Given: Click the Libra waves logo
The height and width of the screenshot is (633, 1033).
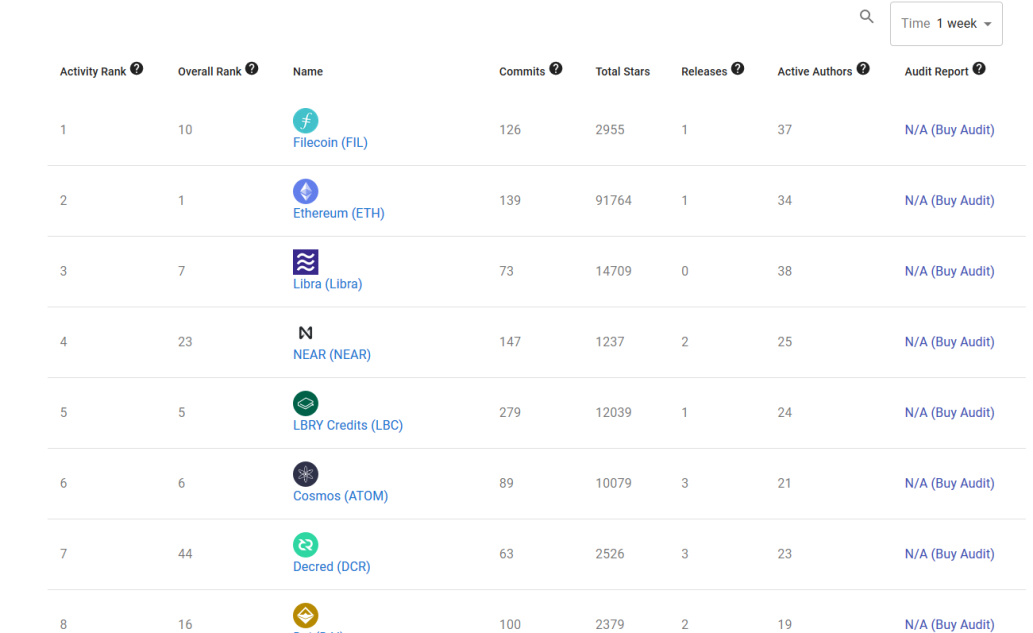Looking at the screenshot, I should click(306, 261).
